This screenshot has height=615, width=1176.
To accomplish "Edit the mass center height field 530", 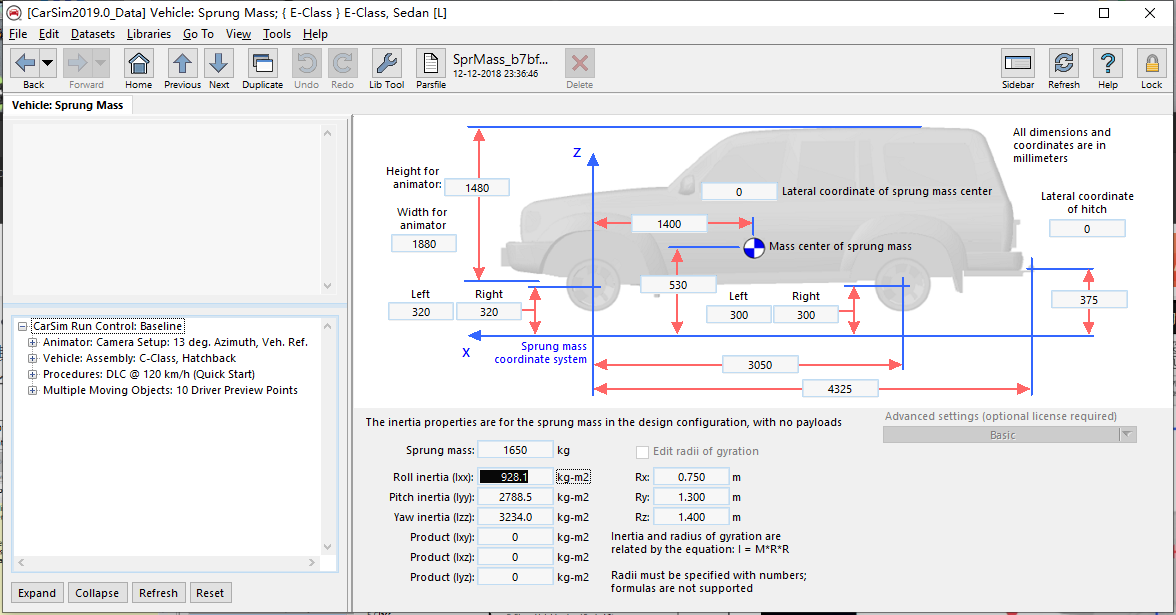I will pyautogui.click(x=677, y=285).
